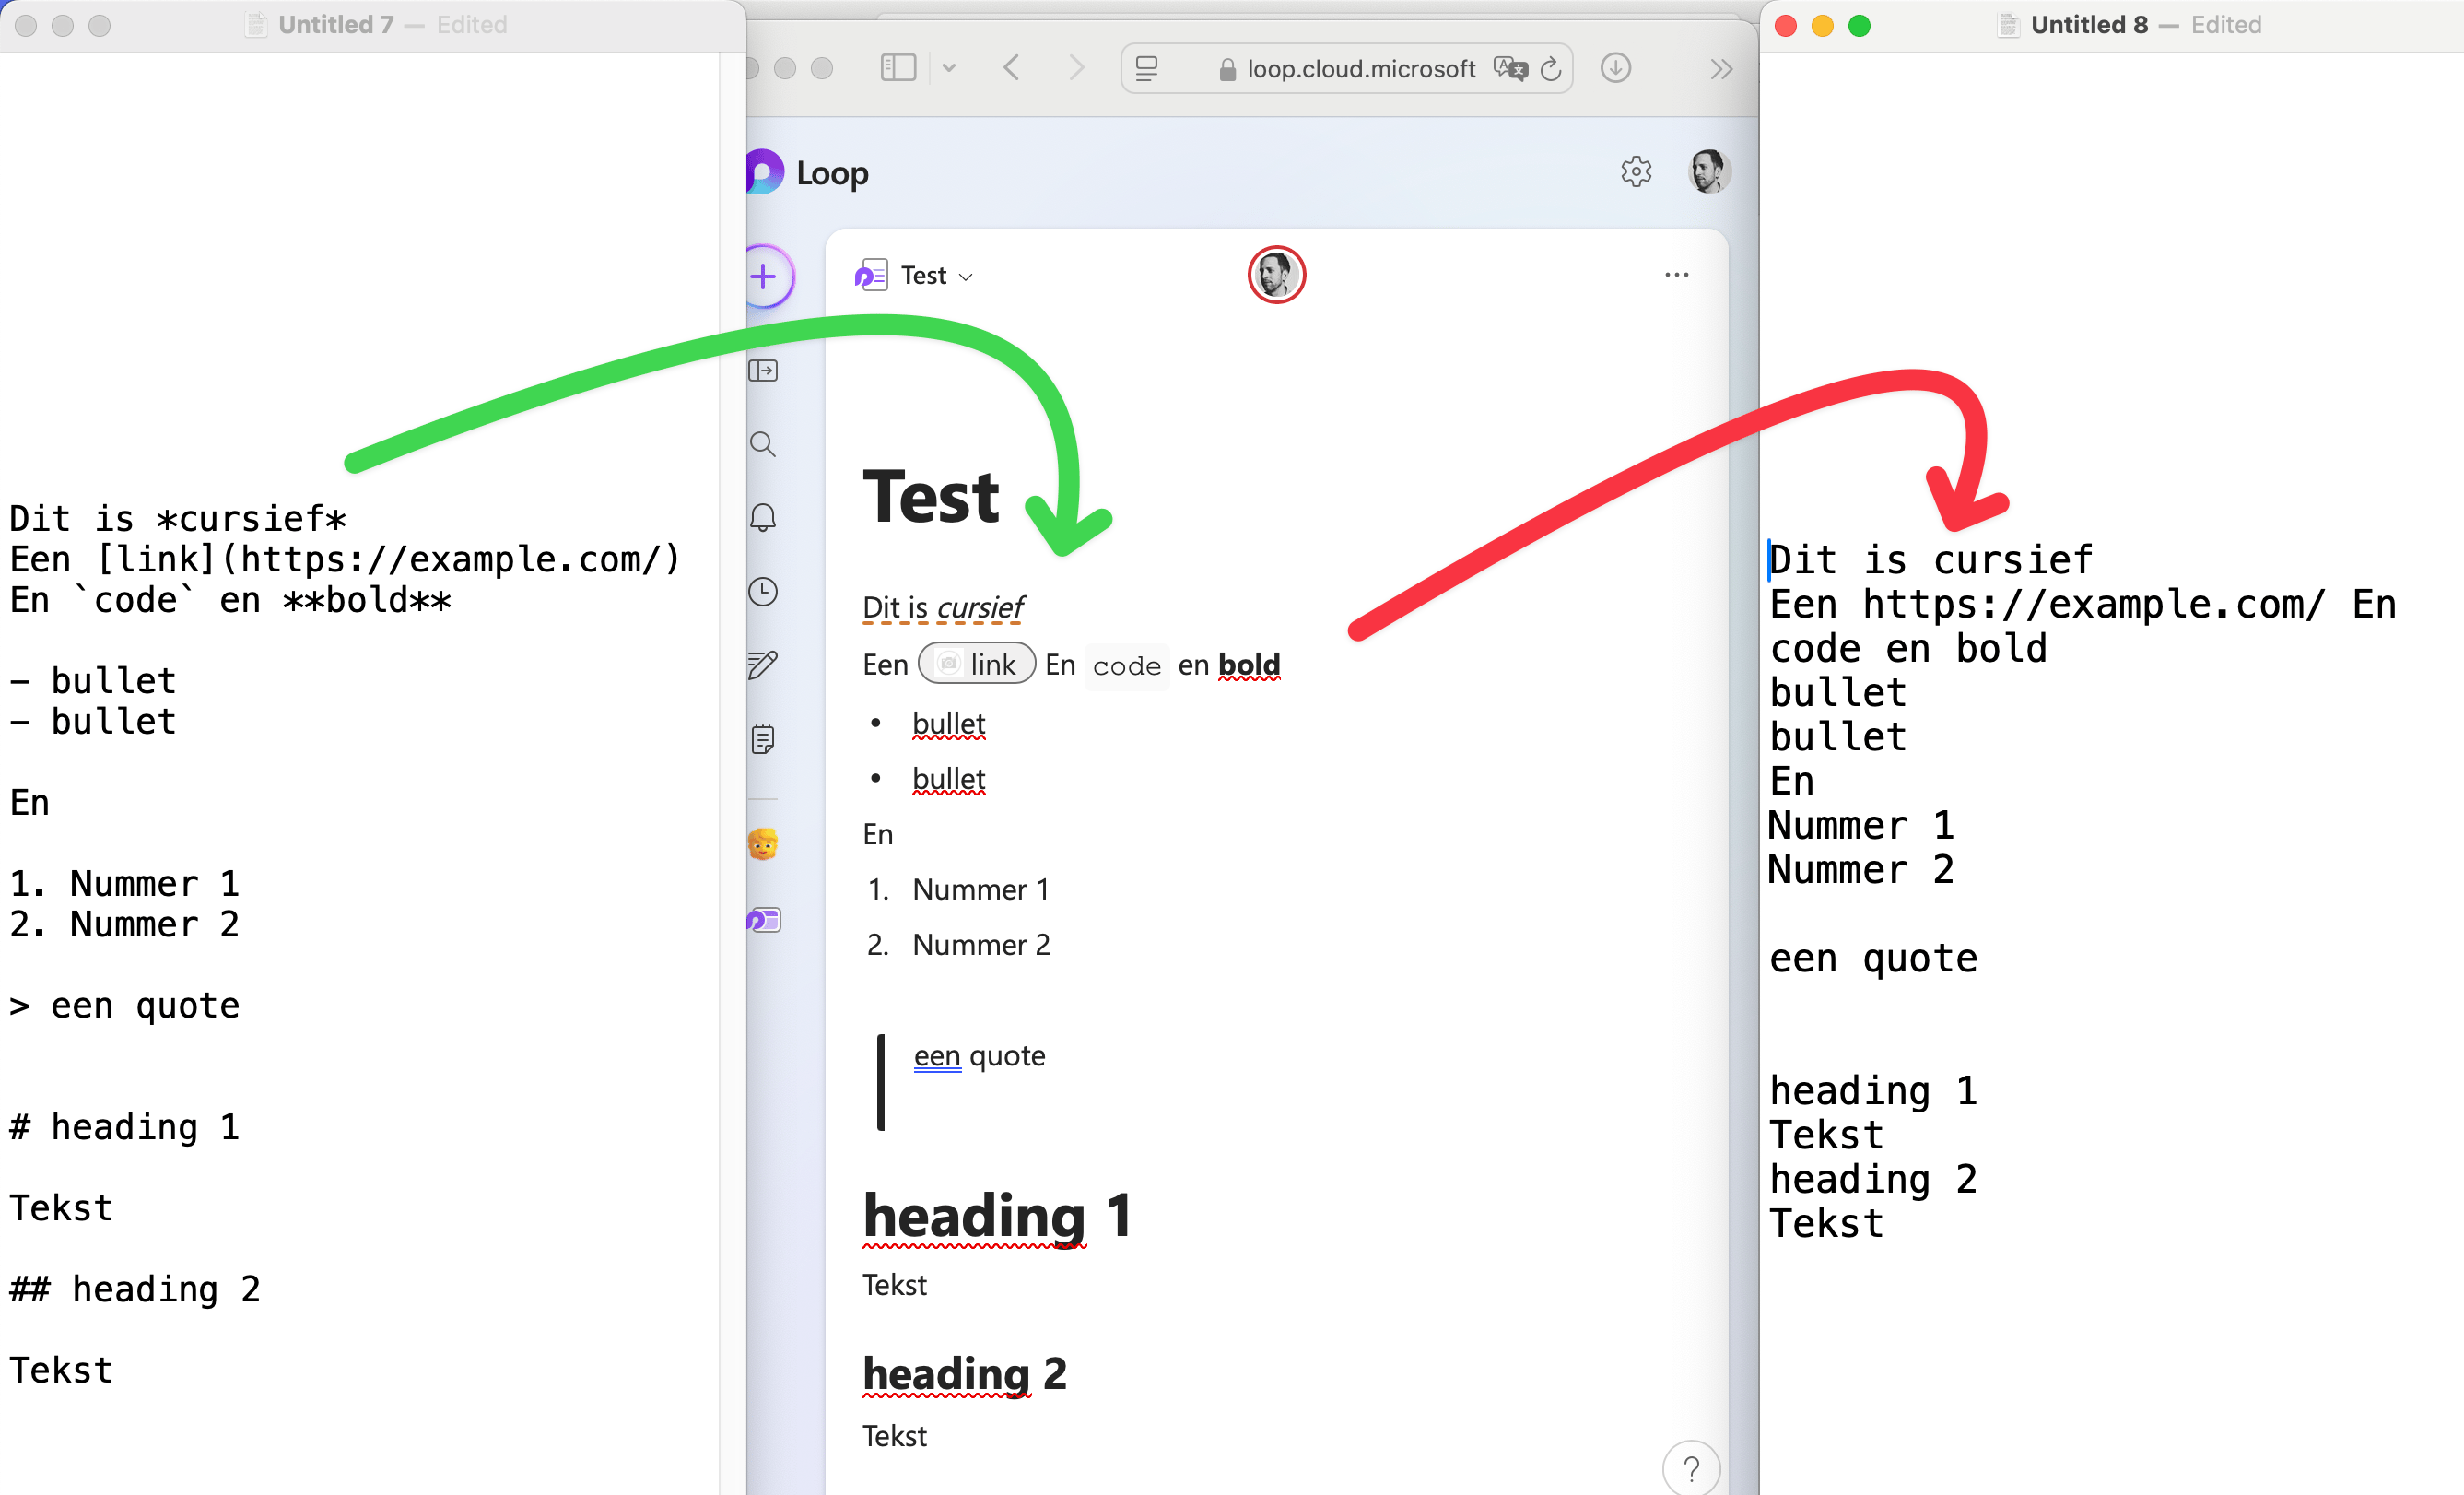Image resolution: width=2464 pixels, height=1495 pixels.
Task: Click the 'heading 2' heading in Loop
Action: coord(965,1373)
